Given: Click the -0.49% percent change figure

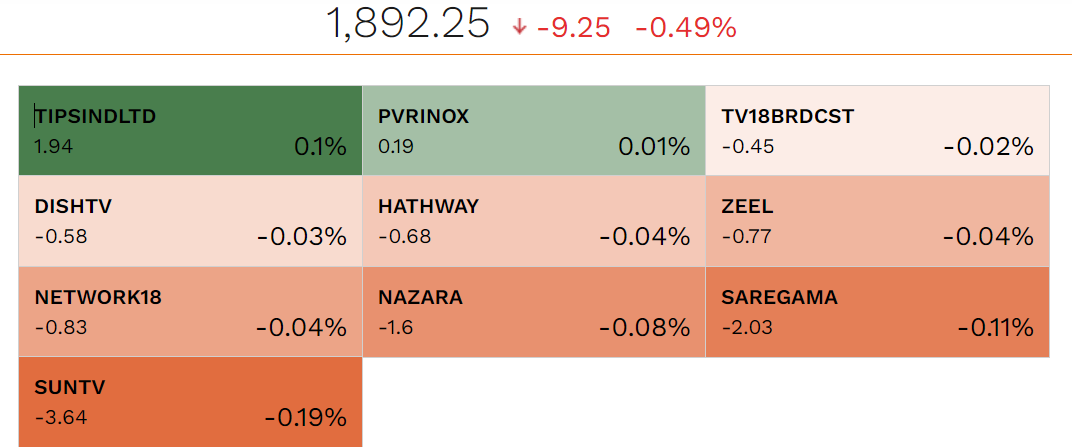Looking at the screenshot, I should click(x=685, y=27).
